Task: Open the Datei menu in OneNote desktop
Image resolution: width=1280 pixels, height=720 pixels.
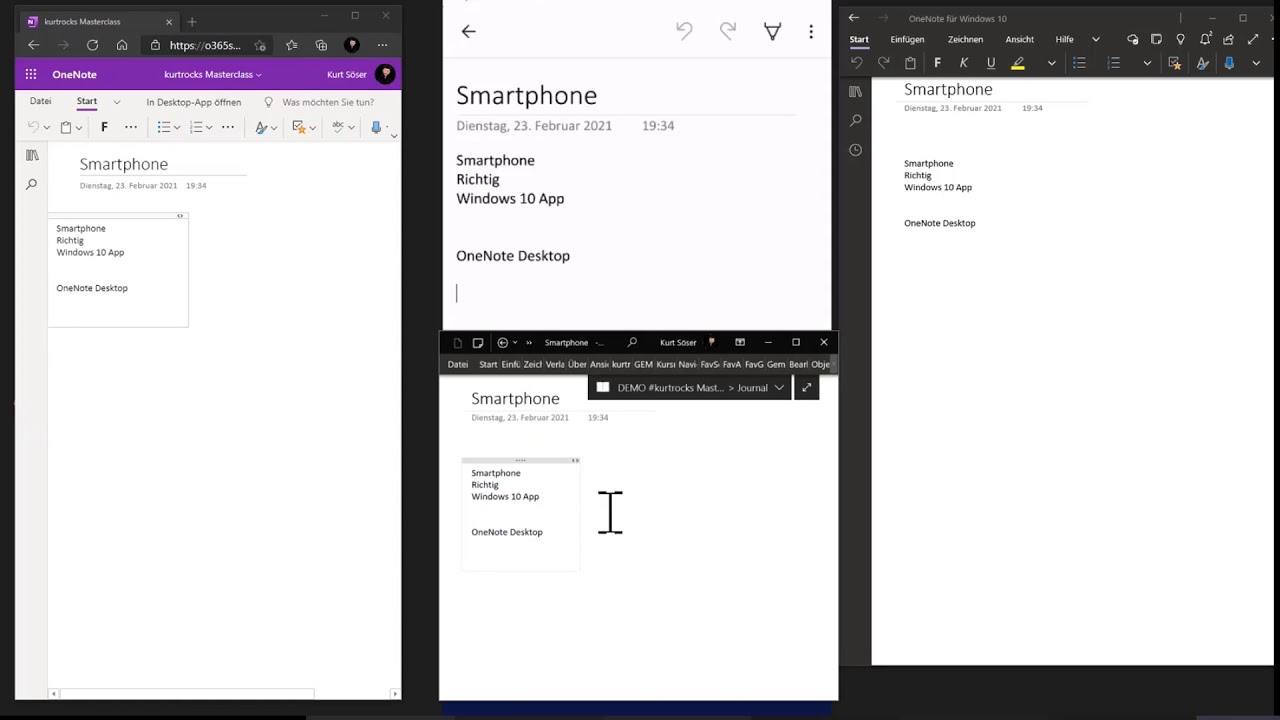Action: tap(458, 364)
